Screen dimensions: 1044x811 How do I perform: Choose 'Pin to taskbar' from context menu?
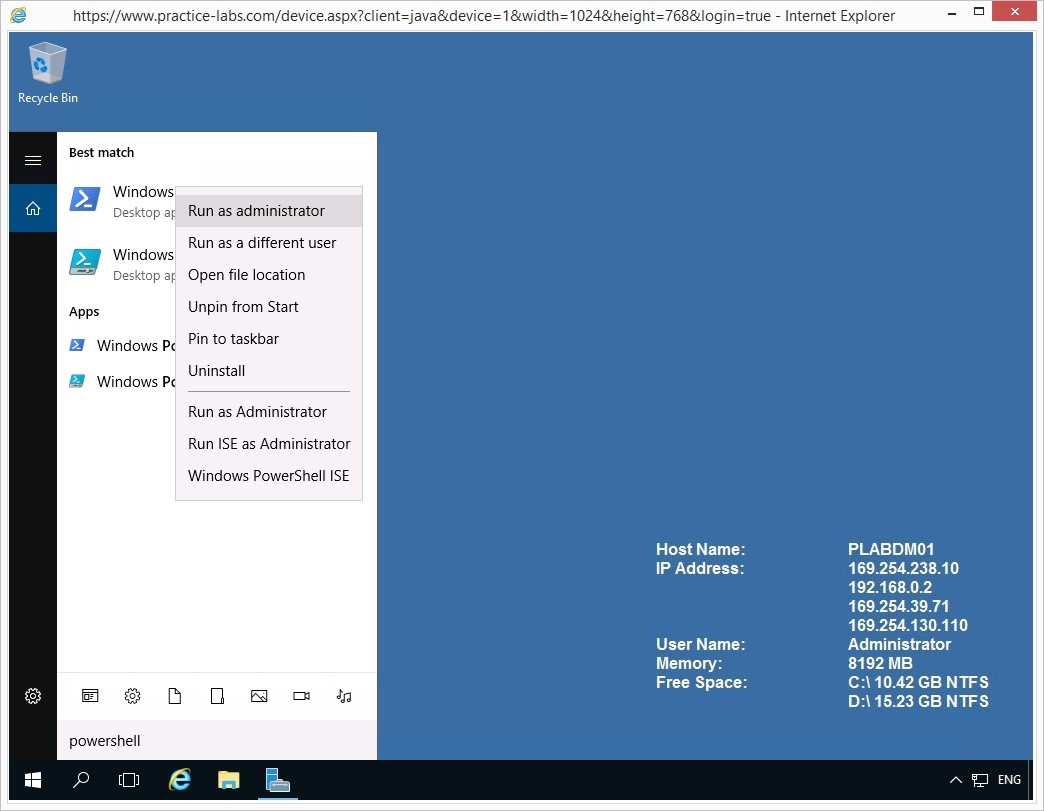[233, 339]
